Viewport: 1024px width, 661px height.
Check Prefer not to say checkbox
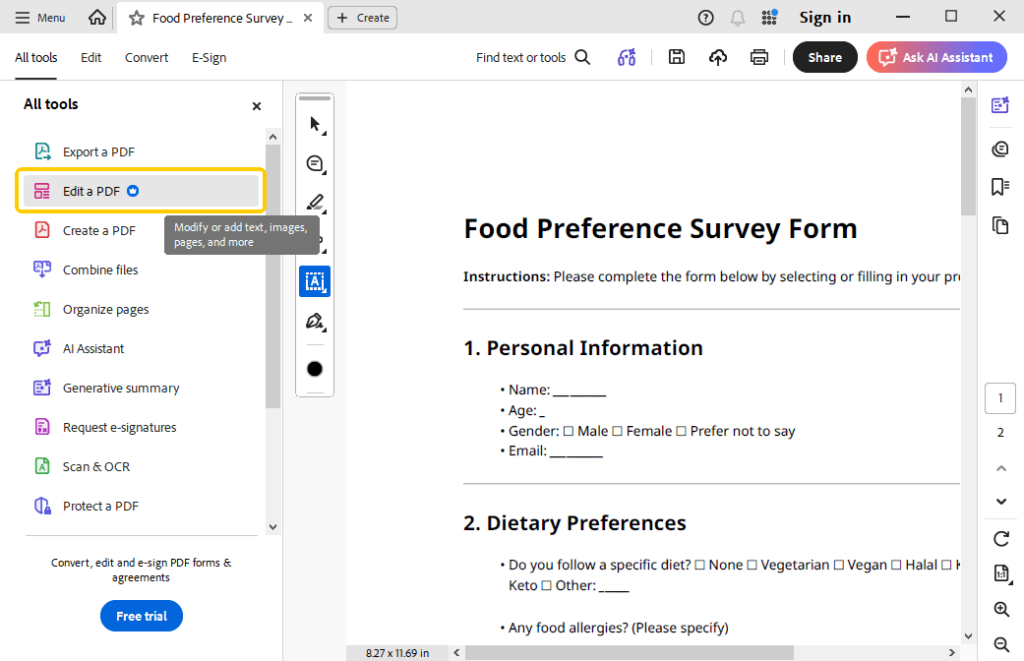click(x=680, y=432)
